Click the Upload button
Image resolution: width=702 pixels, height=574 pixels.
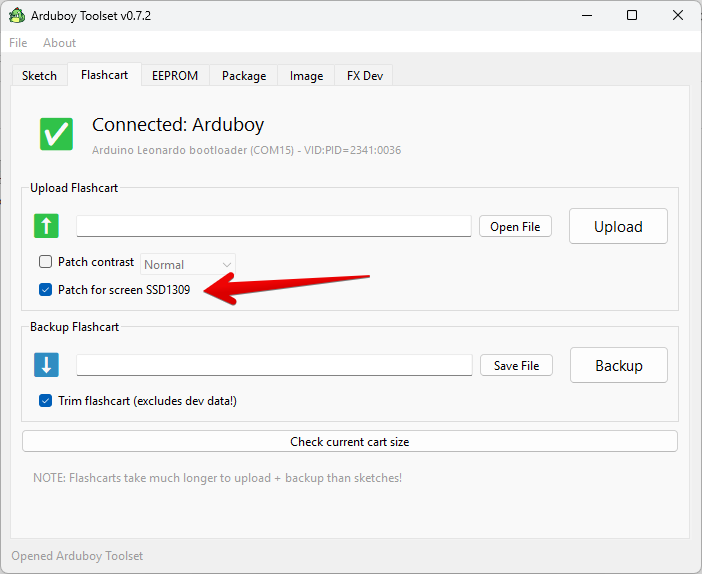(x=618, y=227)
